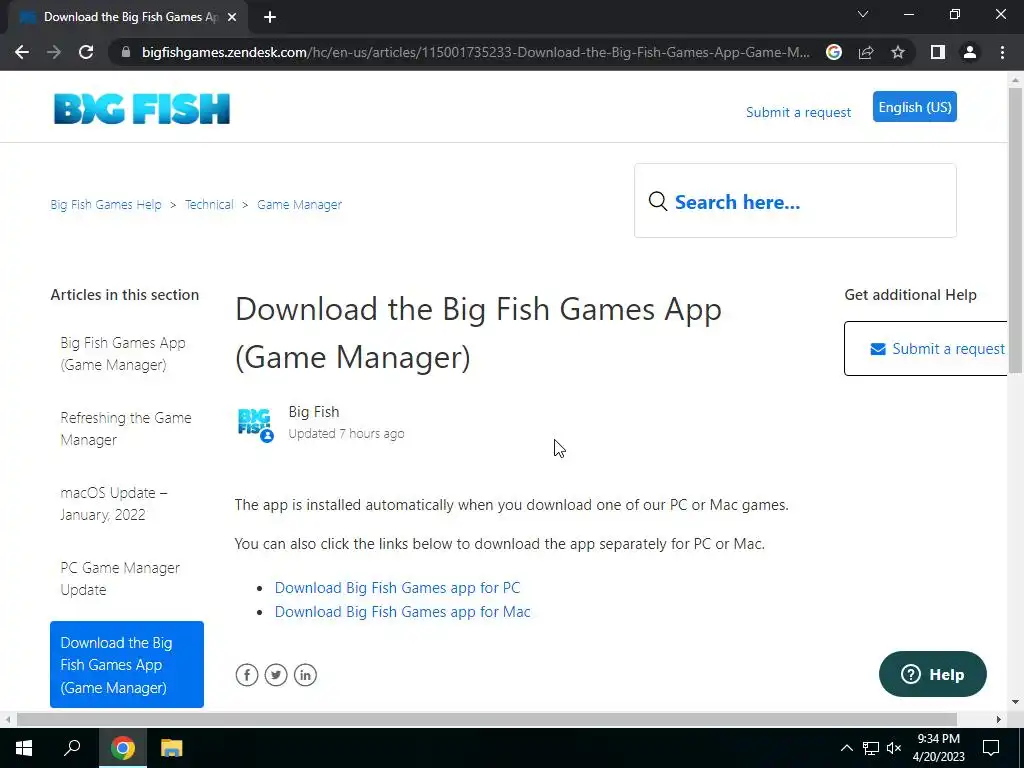The width and height of the screenshot is (1024, 768).
Task: Click the scroll down arrow
Action: [x=1015, y=702]
